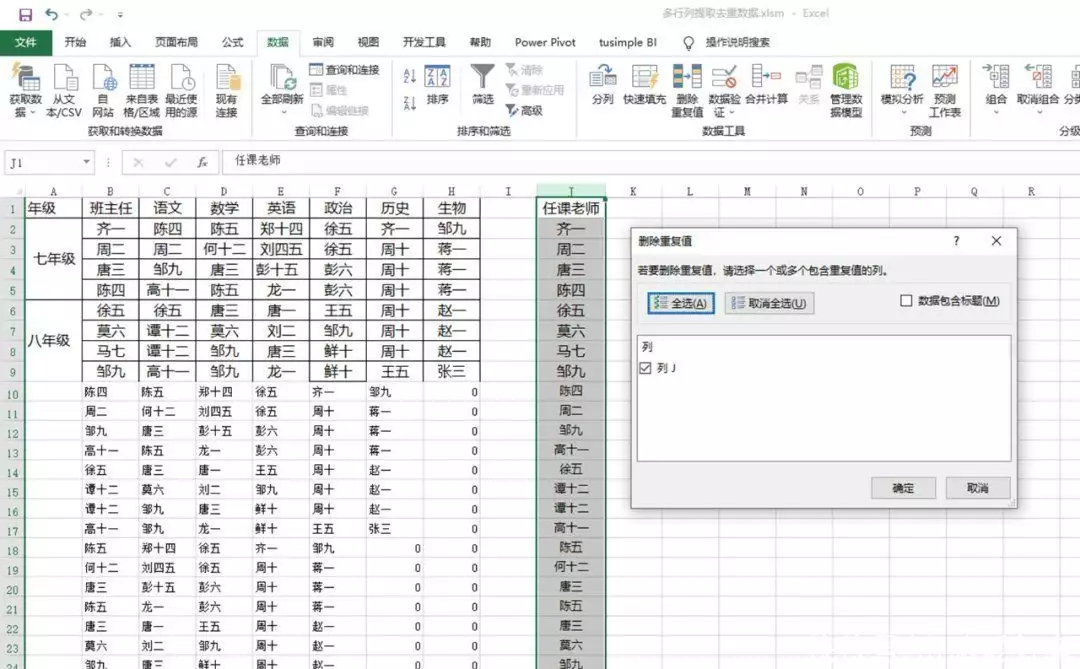Switch to the View (视图) tab
The image size is (1080, 669).
click(x=368, y=43)
